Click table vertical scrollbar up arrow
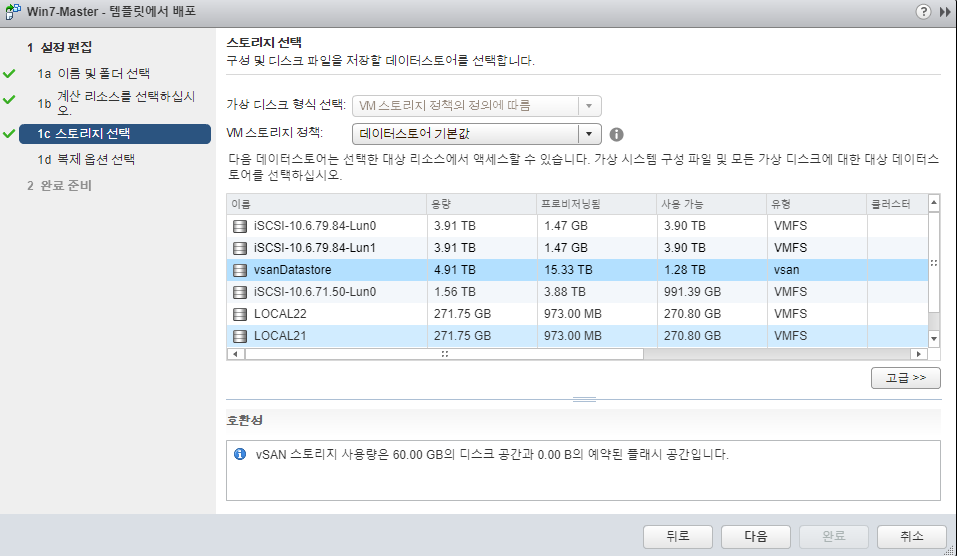Image resolution: width=957 pixels, height=556 pixels. 934,203
